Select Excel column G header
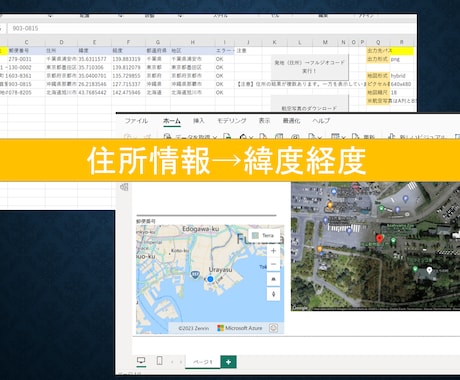The height and width of the screenshot is (380, 460). pos(158,42)
